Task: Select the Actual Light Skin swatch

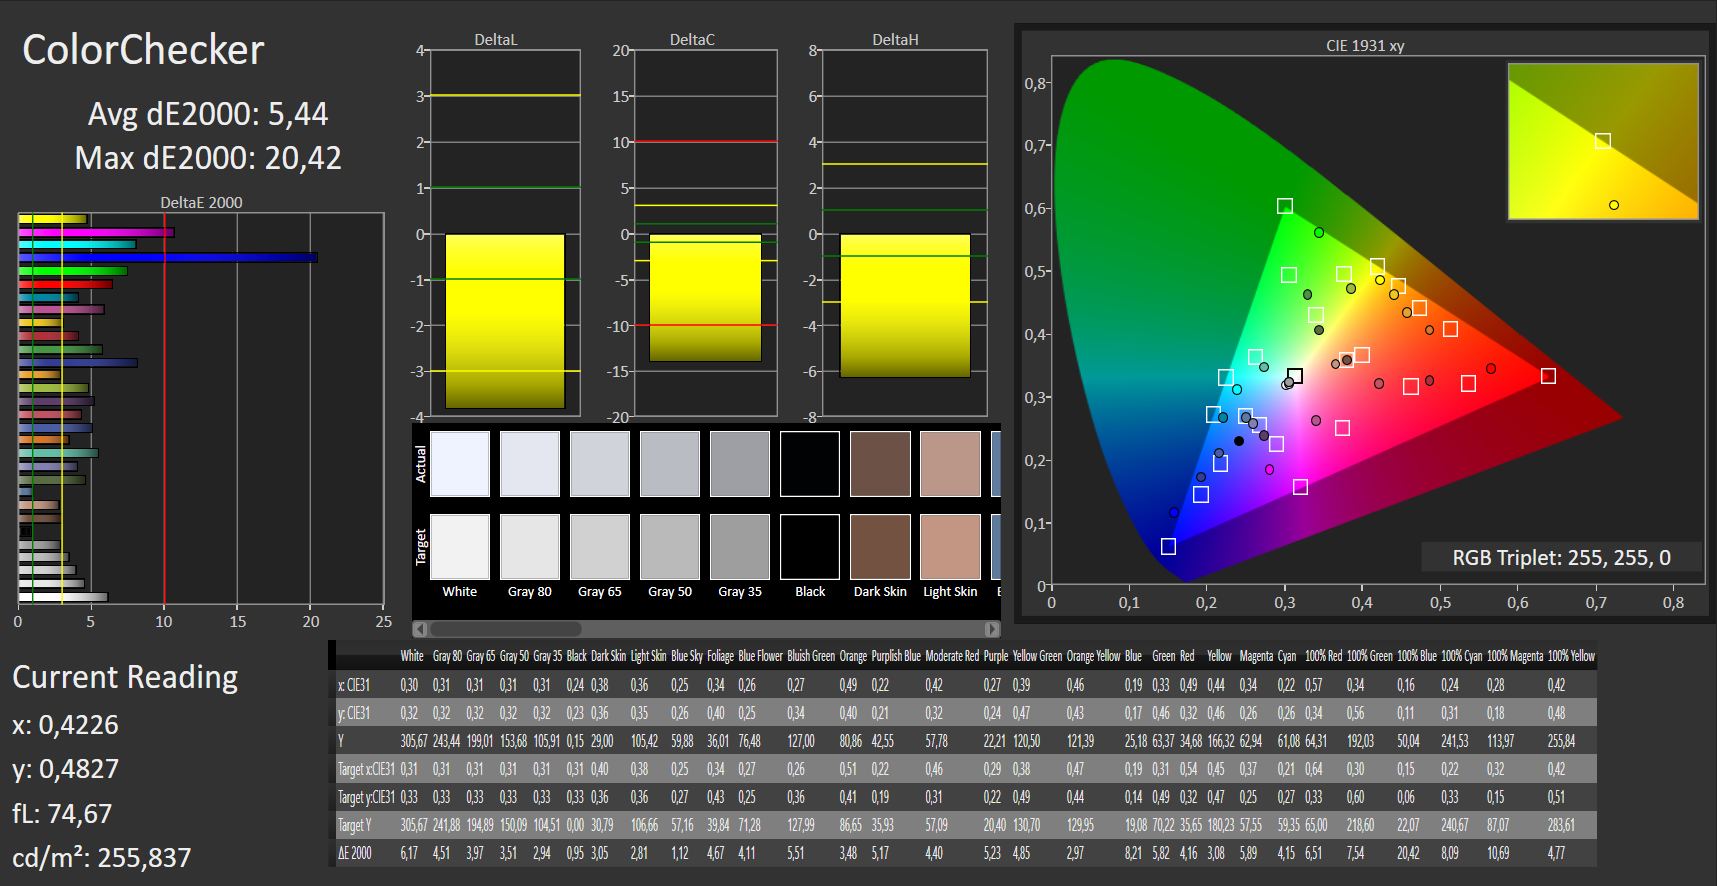Action: [x=950, y=464]
